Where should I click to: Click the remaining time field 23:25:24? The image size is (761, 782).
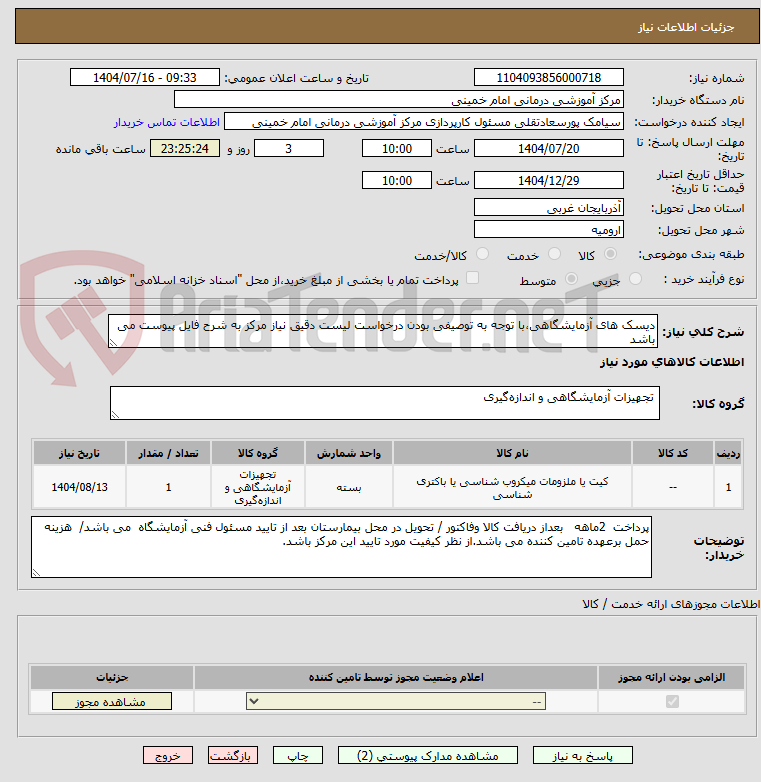click(185, 149)
